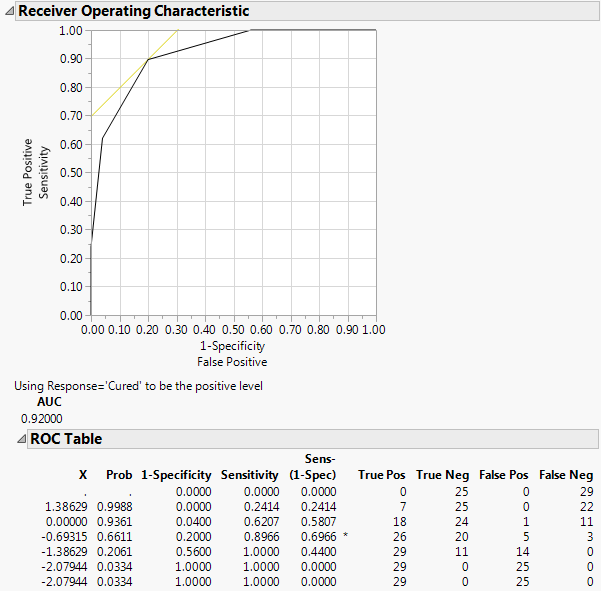This screenshot has width=601, height=591.
Task: Select the True Neg column header
Action: point(443,475)
